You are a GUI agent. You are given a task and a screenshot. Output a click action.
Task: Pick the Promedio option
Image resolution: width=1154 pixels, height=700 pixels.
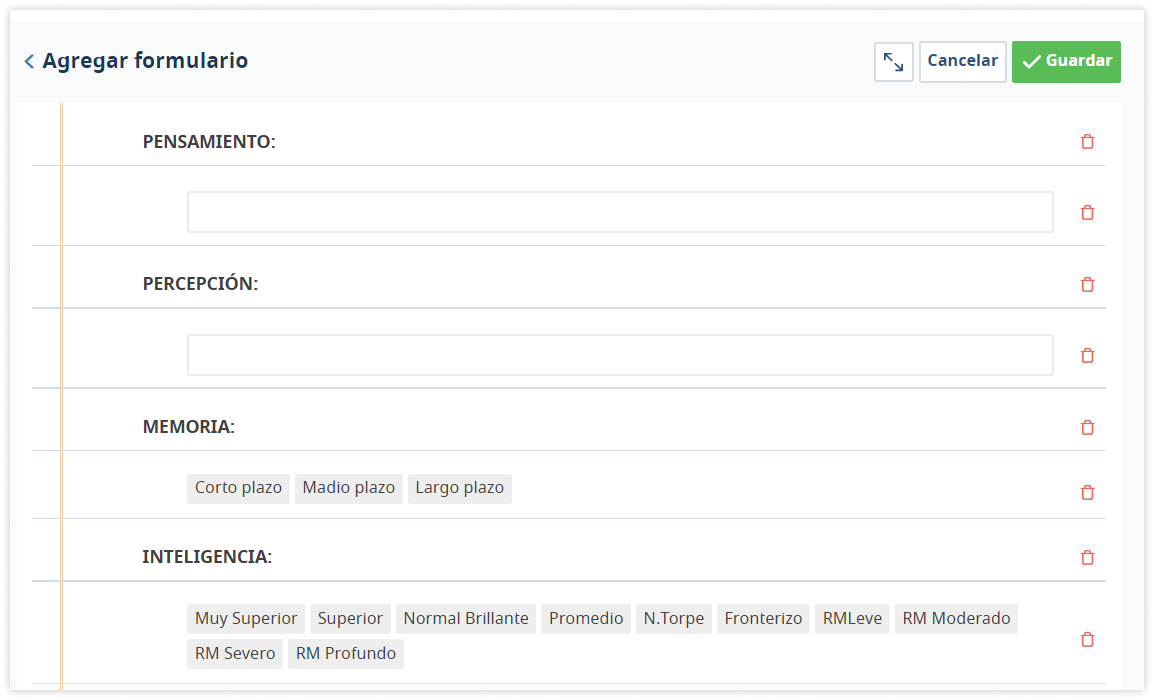pyautogui.click(x=586, y=618)
